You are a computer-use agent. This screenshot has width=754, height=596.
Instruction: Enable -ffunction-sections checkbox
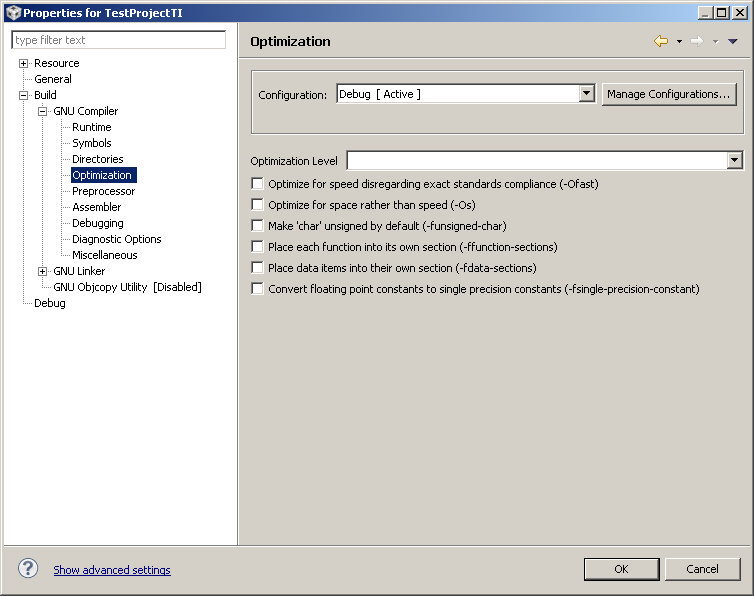point(258,247)
